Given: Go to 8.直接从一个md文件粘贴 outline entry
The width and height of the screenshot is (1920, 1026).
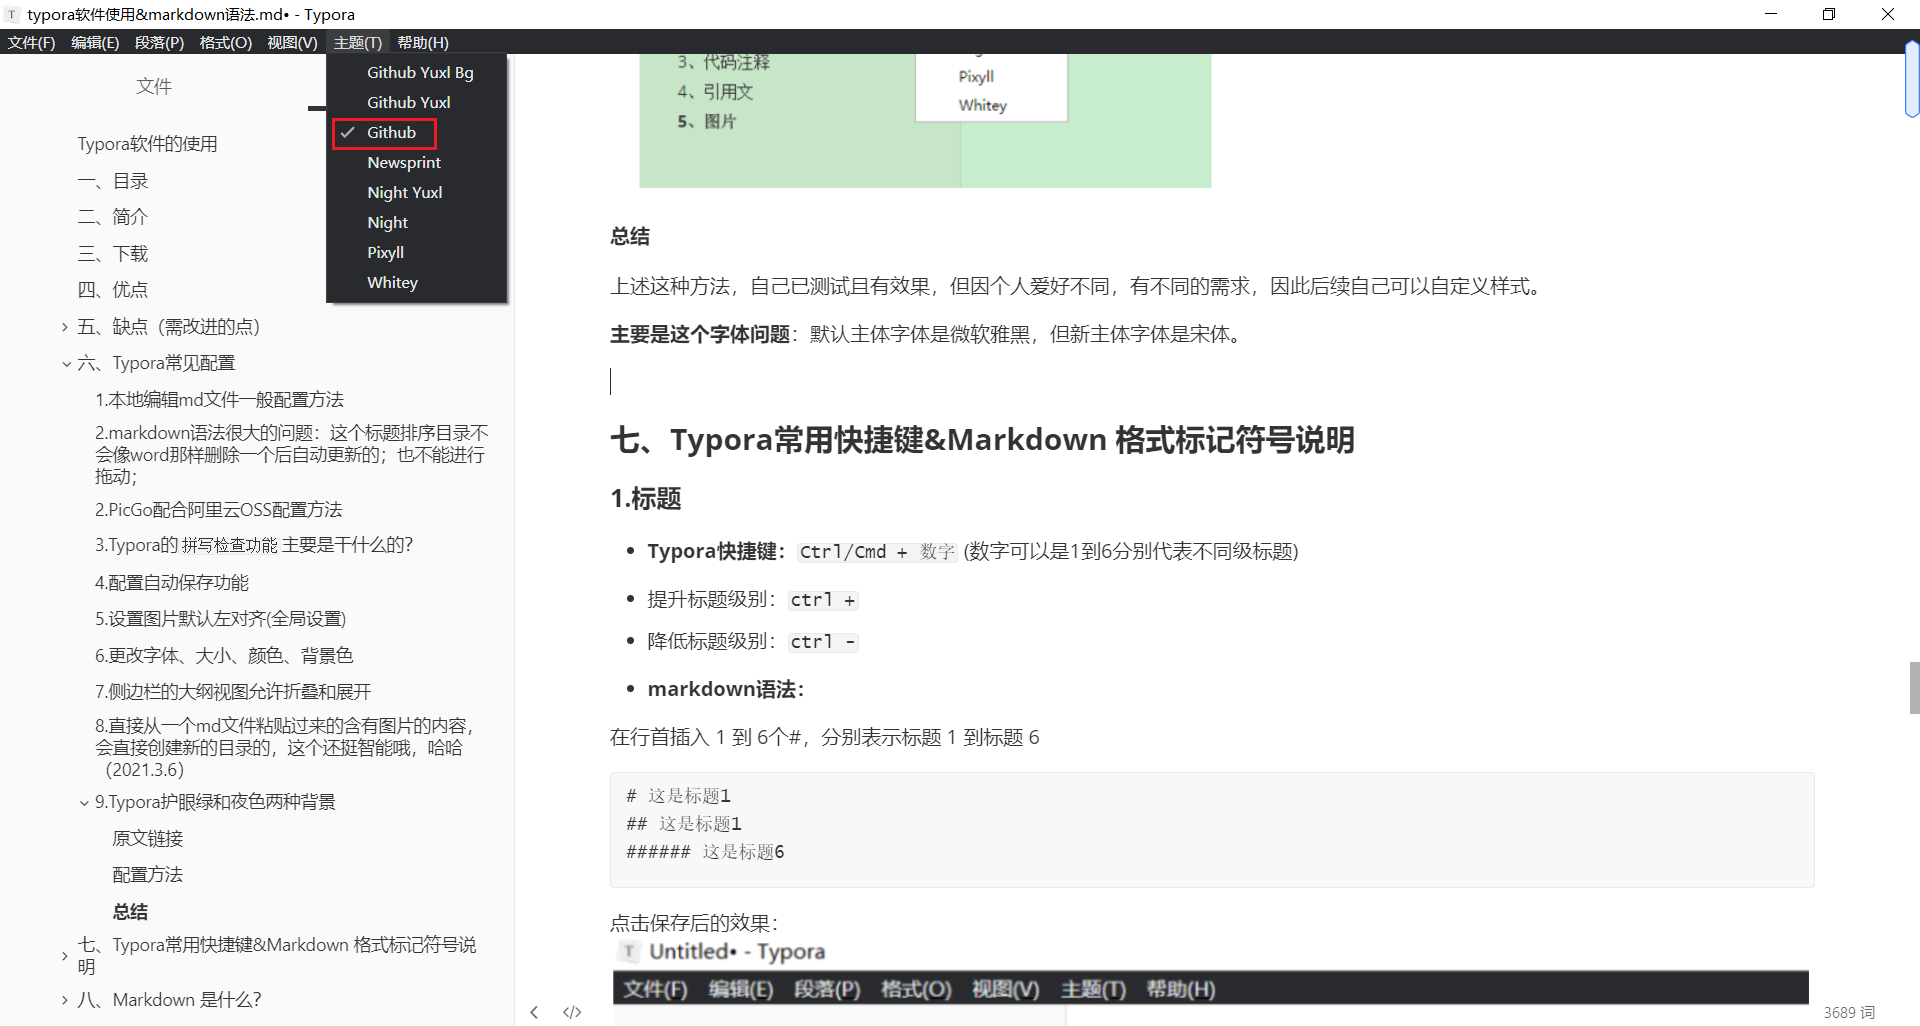Looking at the screenshot, I should pos(285,747).
